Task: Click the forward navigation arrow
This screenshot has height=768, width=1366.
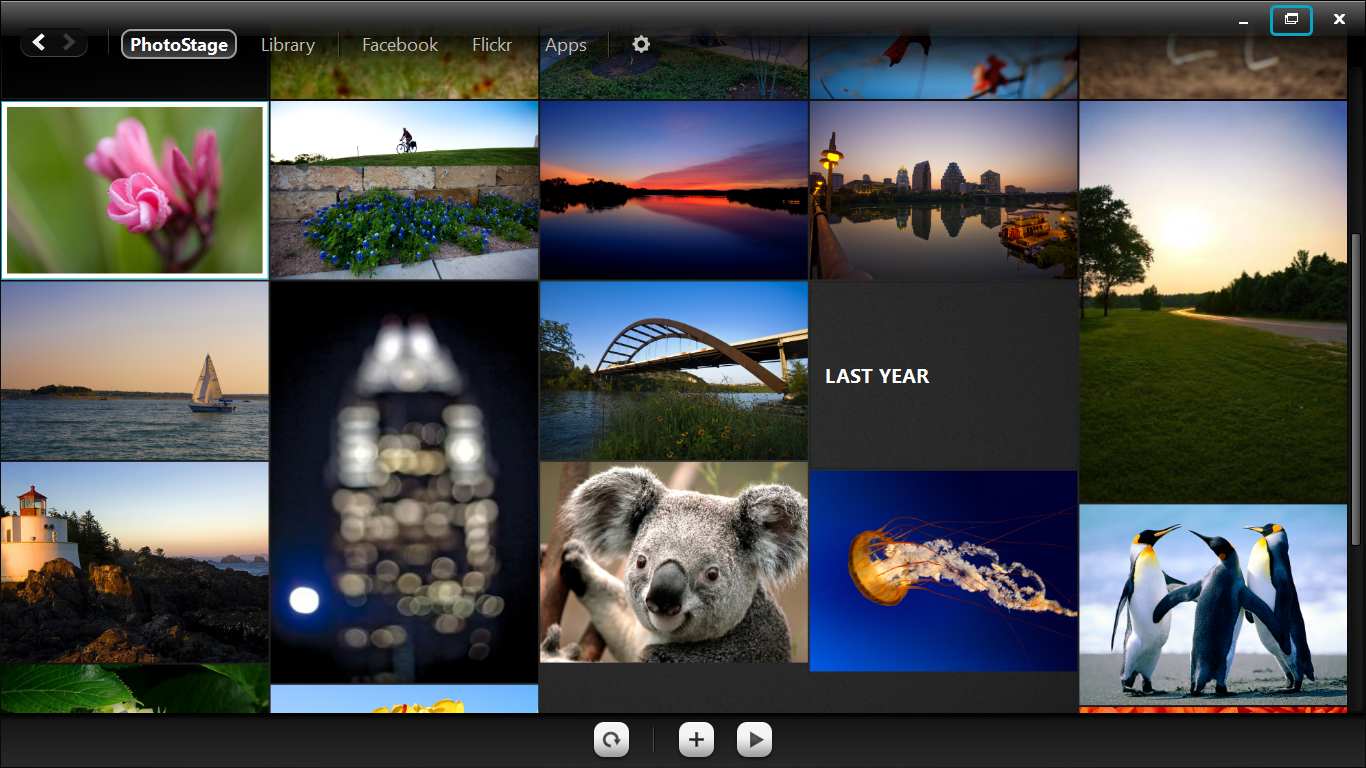Action: (x=69, y=42)
